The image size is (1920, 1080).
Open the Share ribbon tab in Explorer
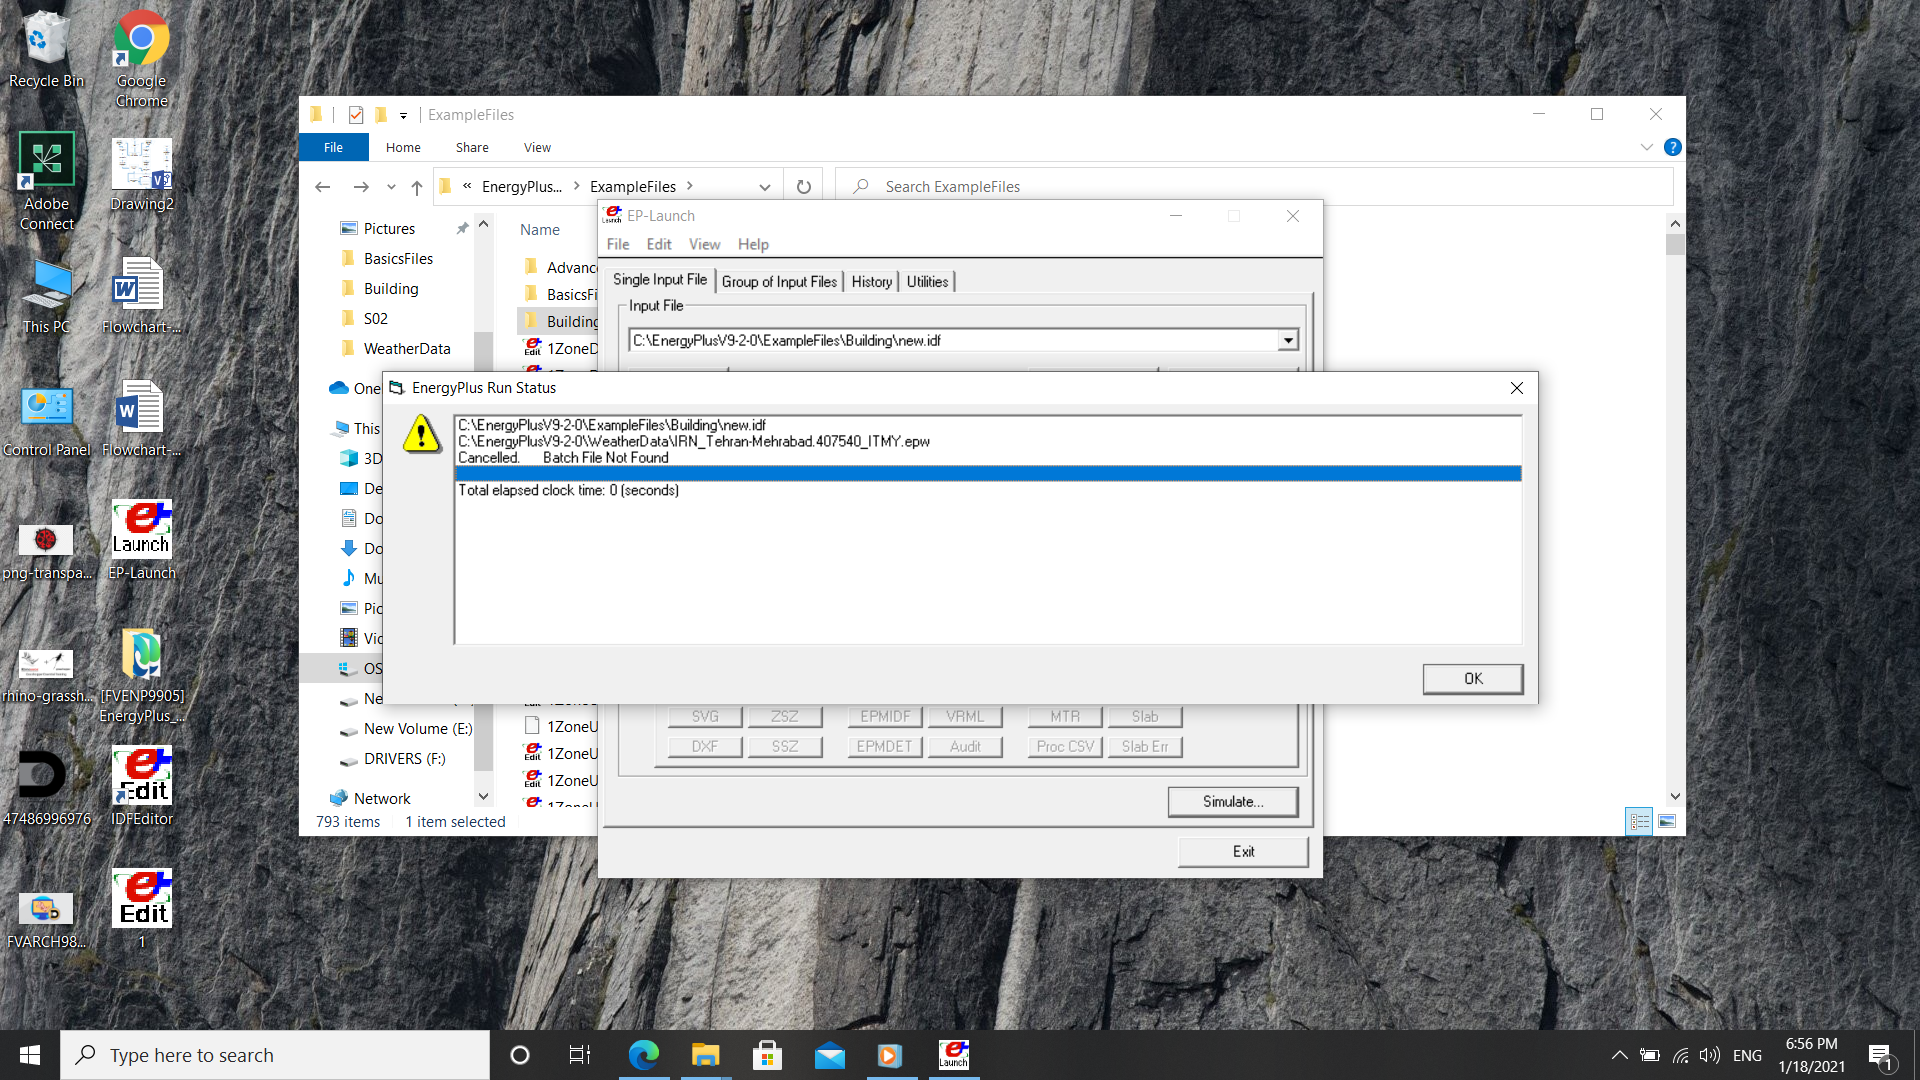(472, 147)
